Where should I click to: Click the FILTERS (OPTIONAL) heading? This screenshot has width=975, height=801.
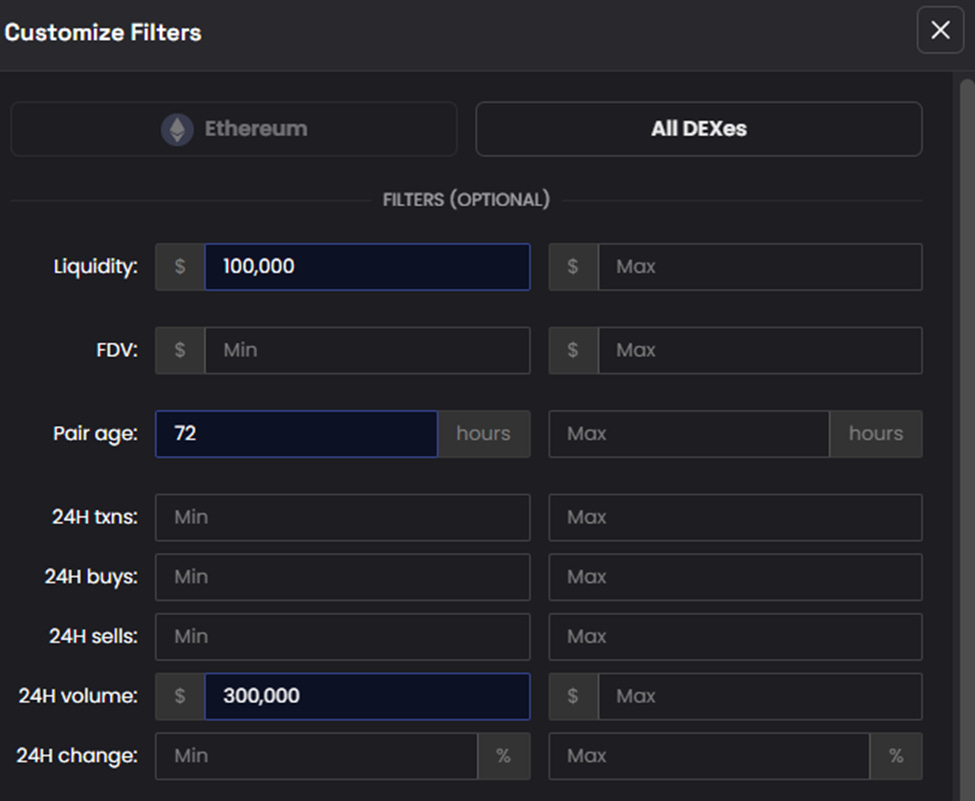(x=466, y=200)
